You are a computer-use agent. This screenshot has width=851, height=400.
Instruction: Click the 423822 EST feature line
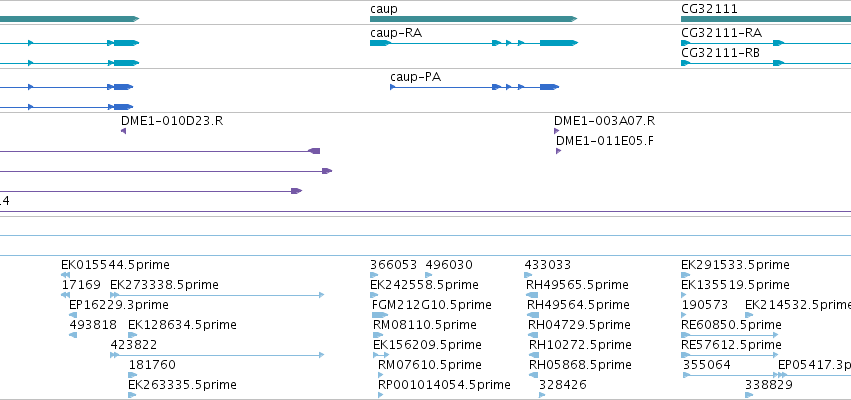(x=217, y=355)
